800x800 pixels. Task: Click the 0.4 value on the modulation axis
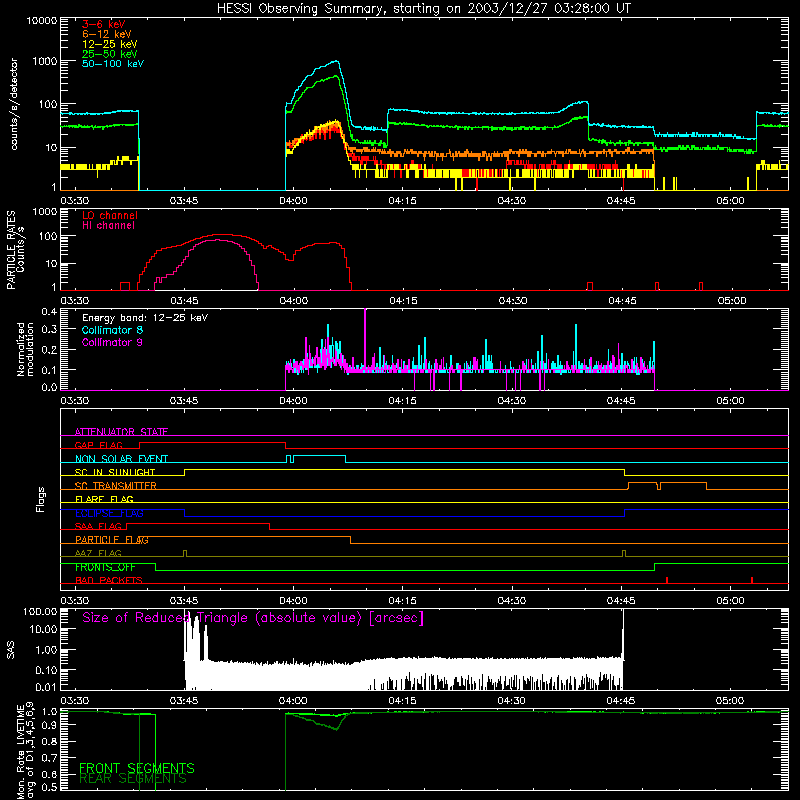(x=49, y=312)
